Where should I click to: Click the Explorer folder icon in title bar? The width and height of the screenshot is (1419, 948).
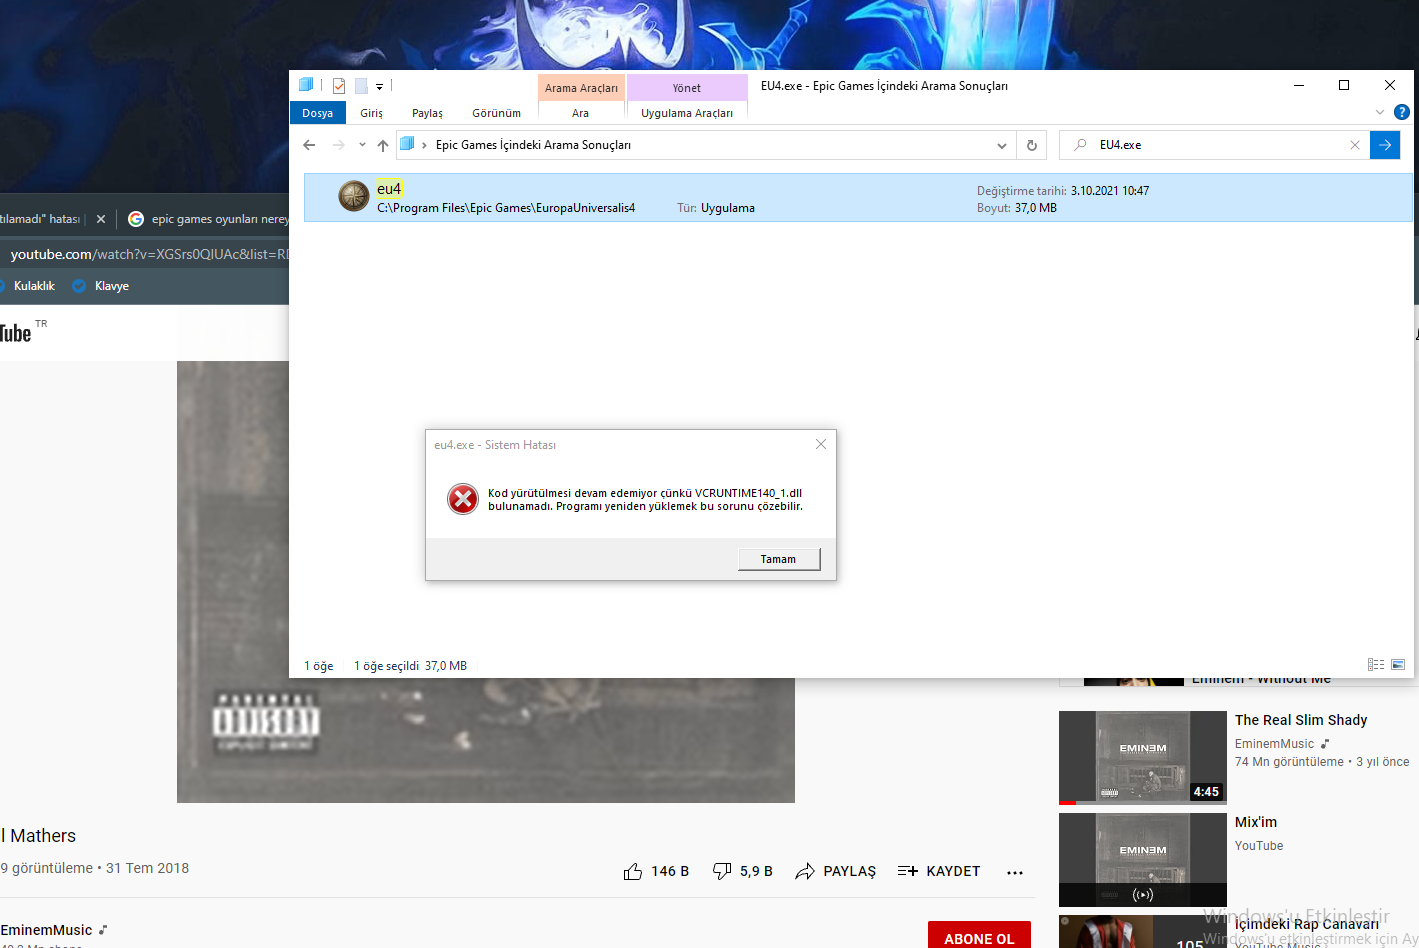click(306, 85)
